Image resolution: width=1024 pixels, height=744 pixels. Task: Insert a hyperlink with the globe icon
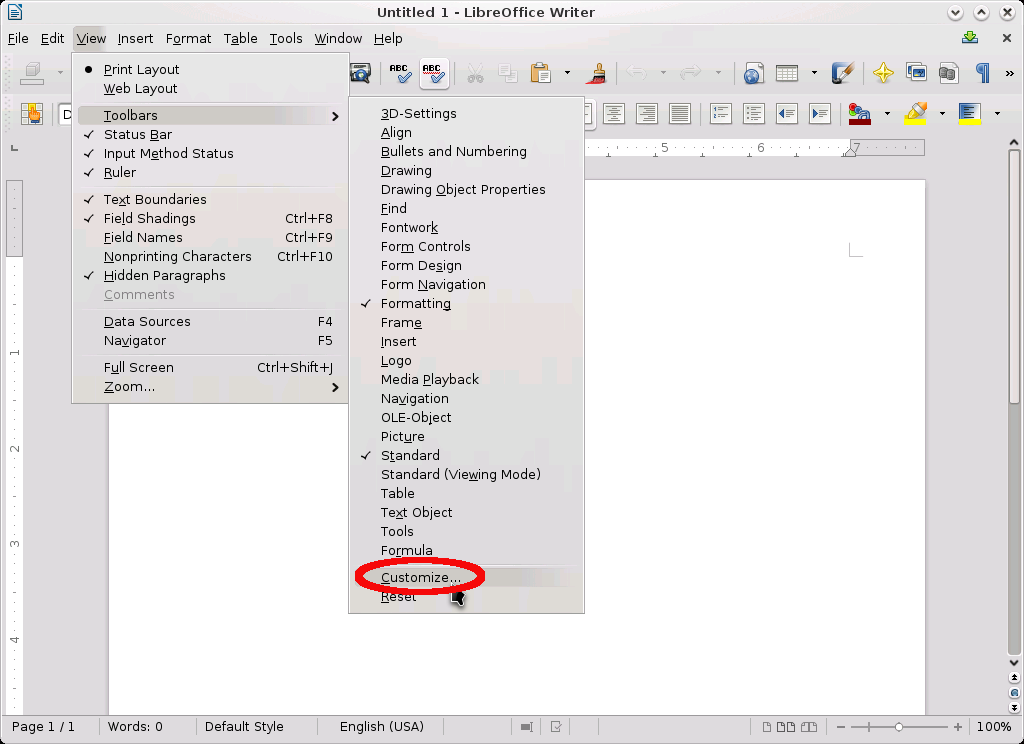coord(752,73)
